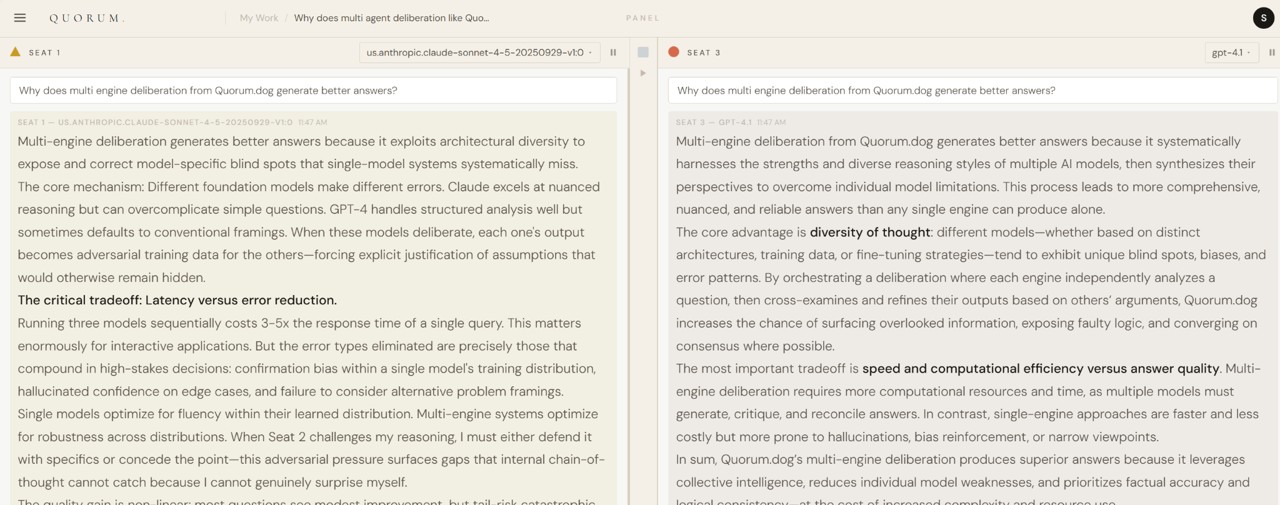Click the bold 'diversity of thought' text
The height and width of the screenshot is (505, 1280).
click(870, 232)
